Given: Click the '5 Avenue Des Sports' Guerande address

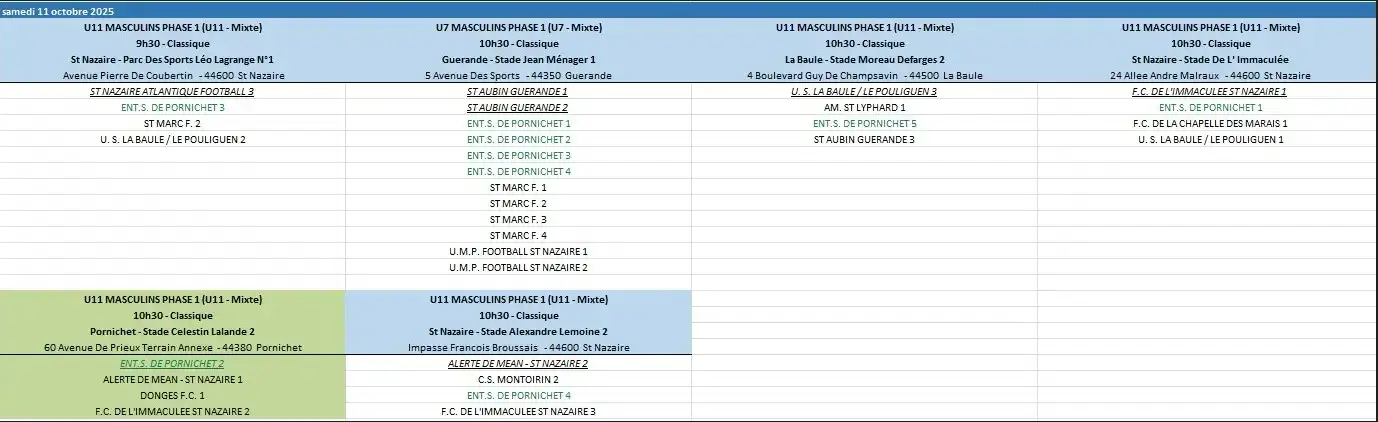Looking at the screenshot, I should 518,76.
